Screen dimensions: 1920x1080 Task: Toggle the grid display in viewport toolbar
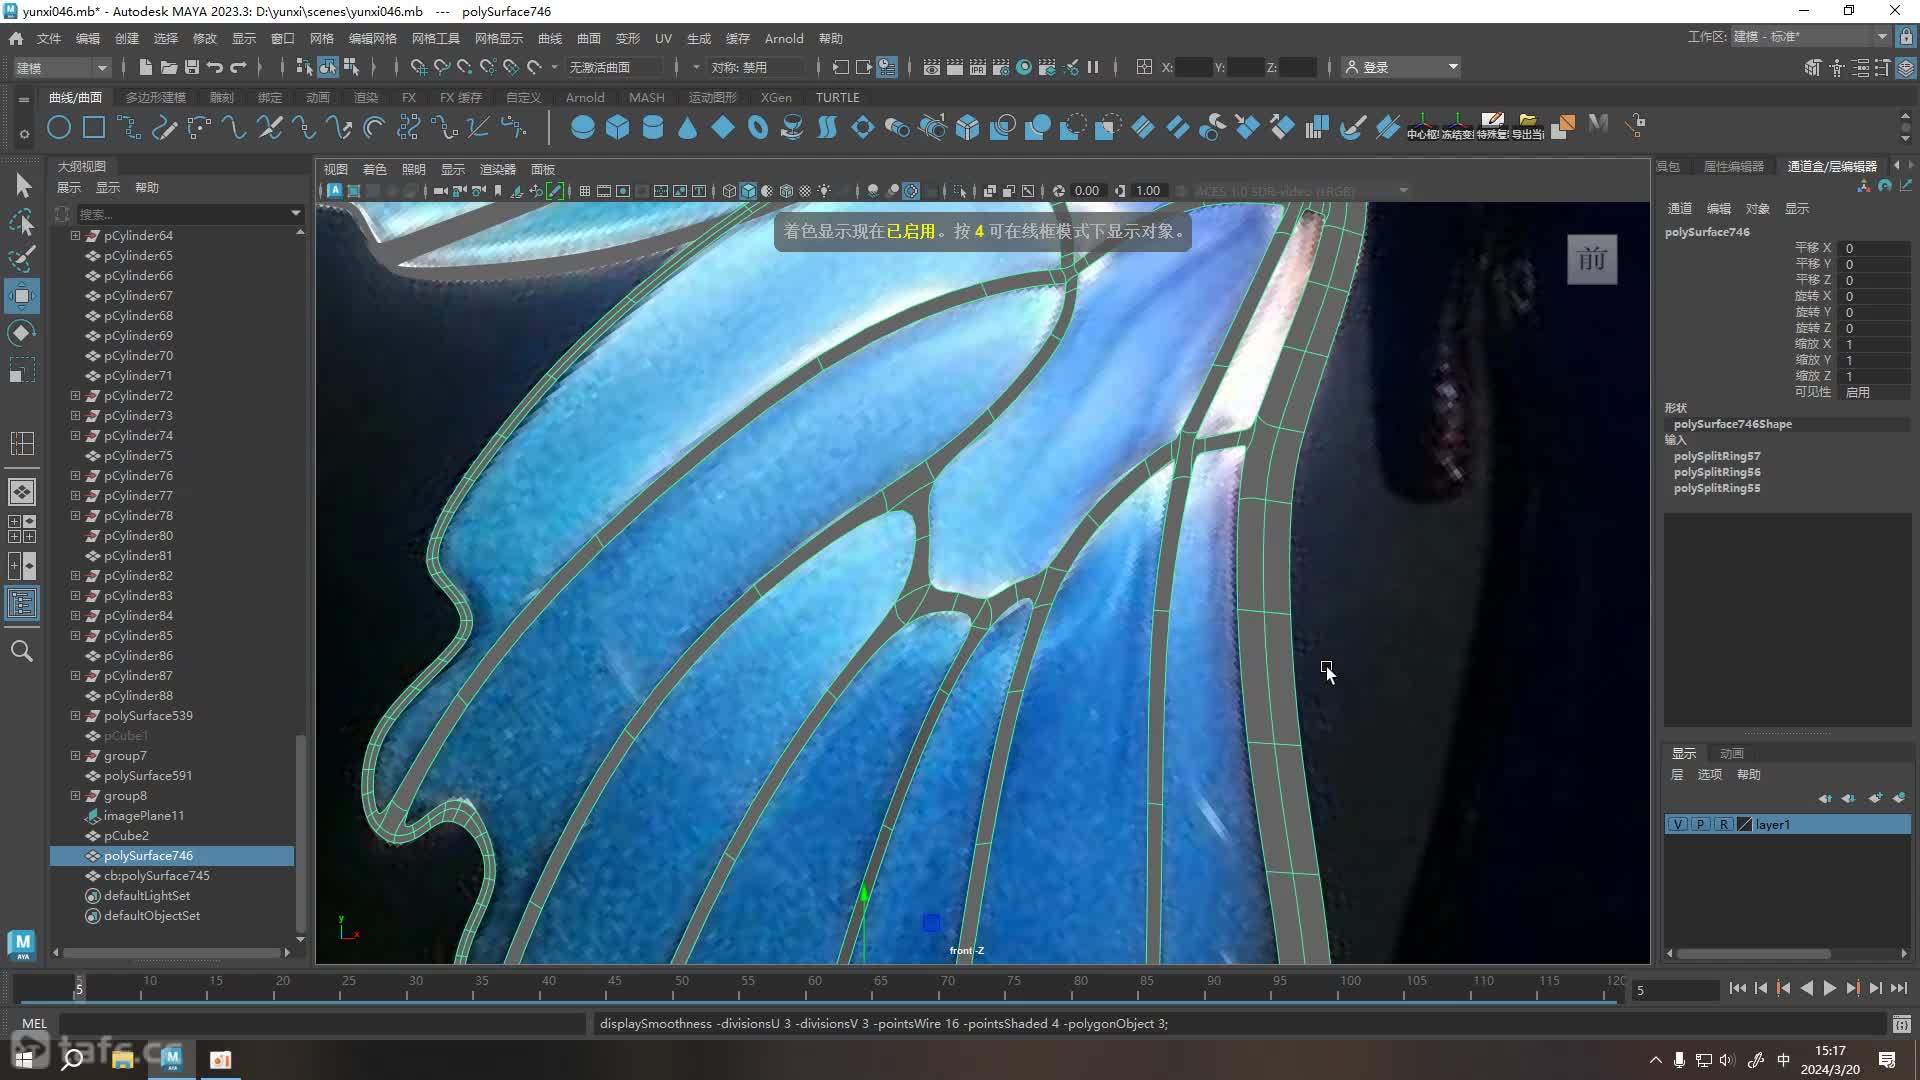point(585,191)
